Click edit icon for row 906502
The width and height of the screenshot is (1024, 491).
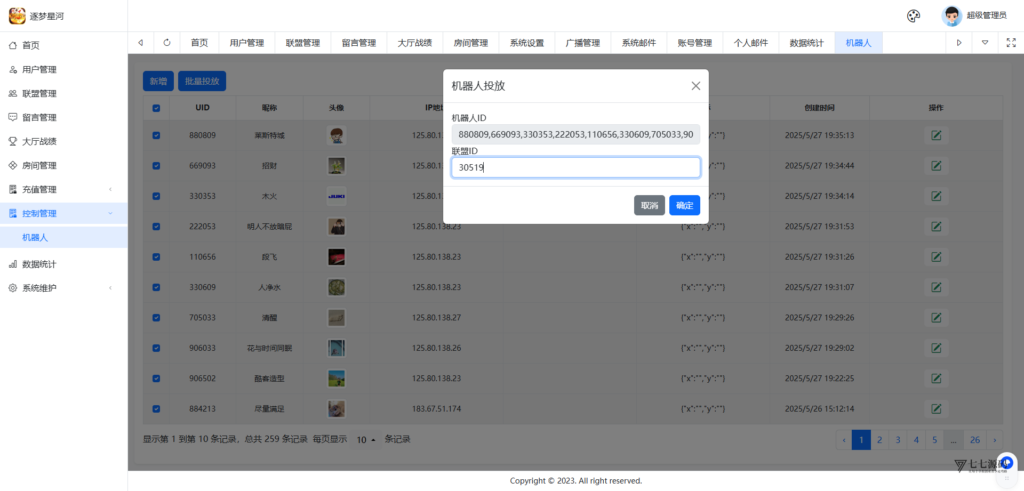tap(936, 378)
